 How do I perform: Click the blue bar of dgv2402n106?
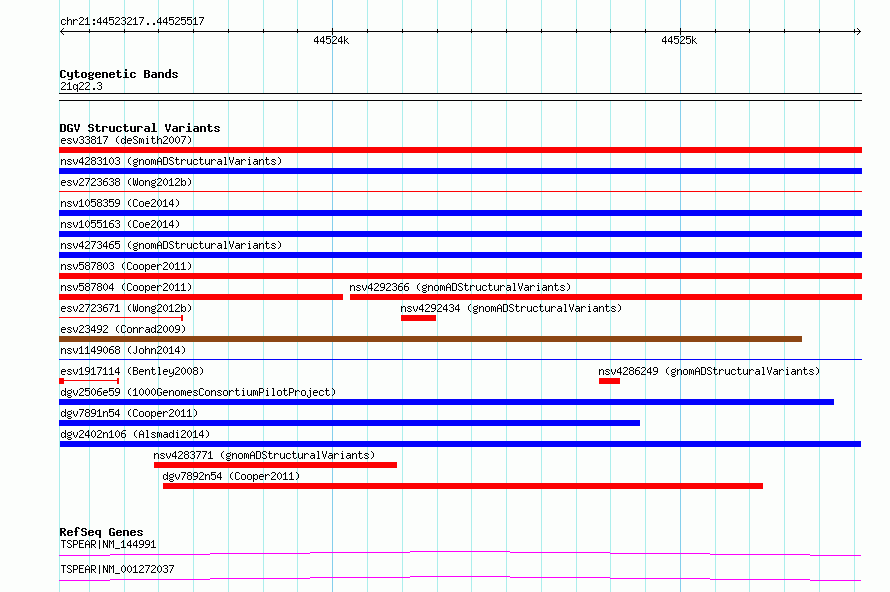[x=460, y=444]
